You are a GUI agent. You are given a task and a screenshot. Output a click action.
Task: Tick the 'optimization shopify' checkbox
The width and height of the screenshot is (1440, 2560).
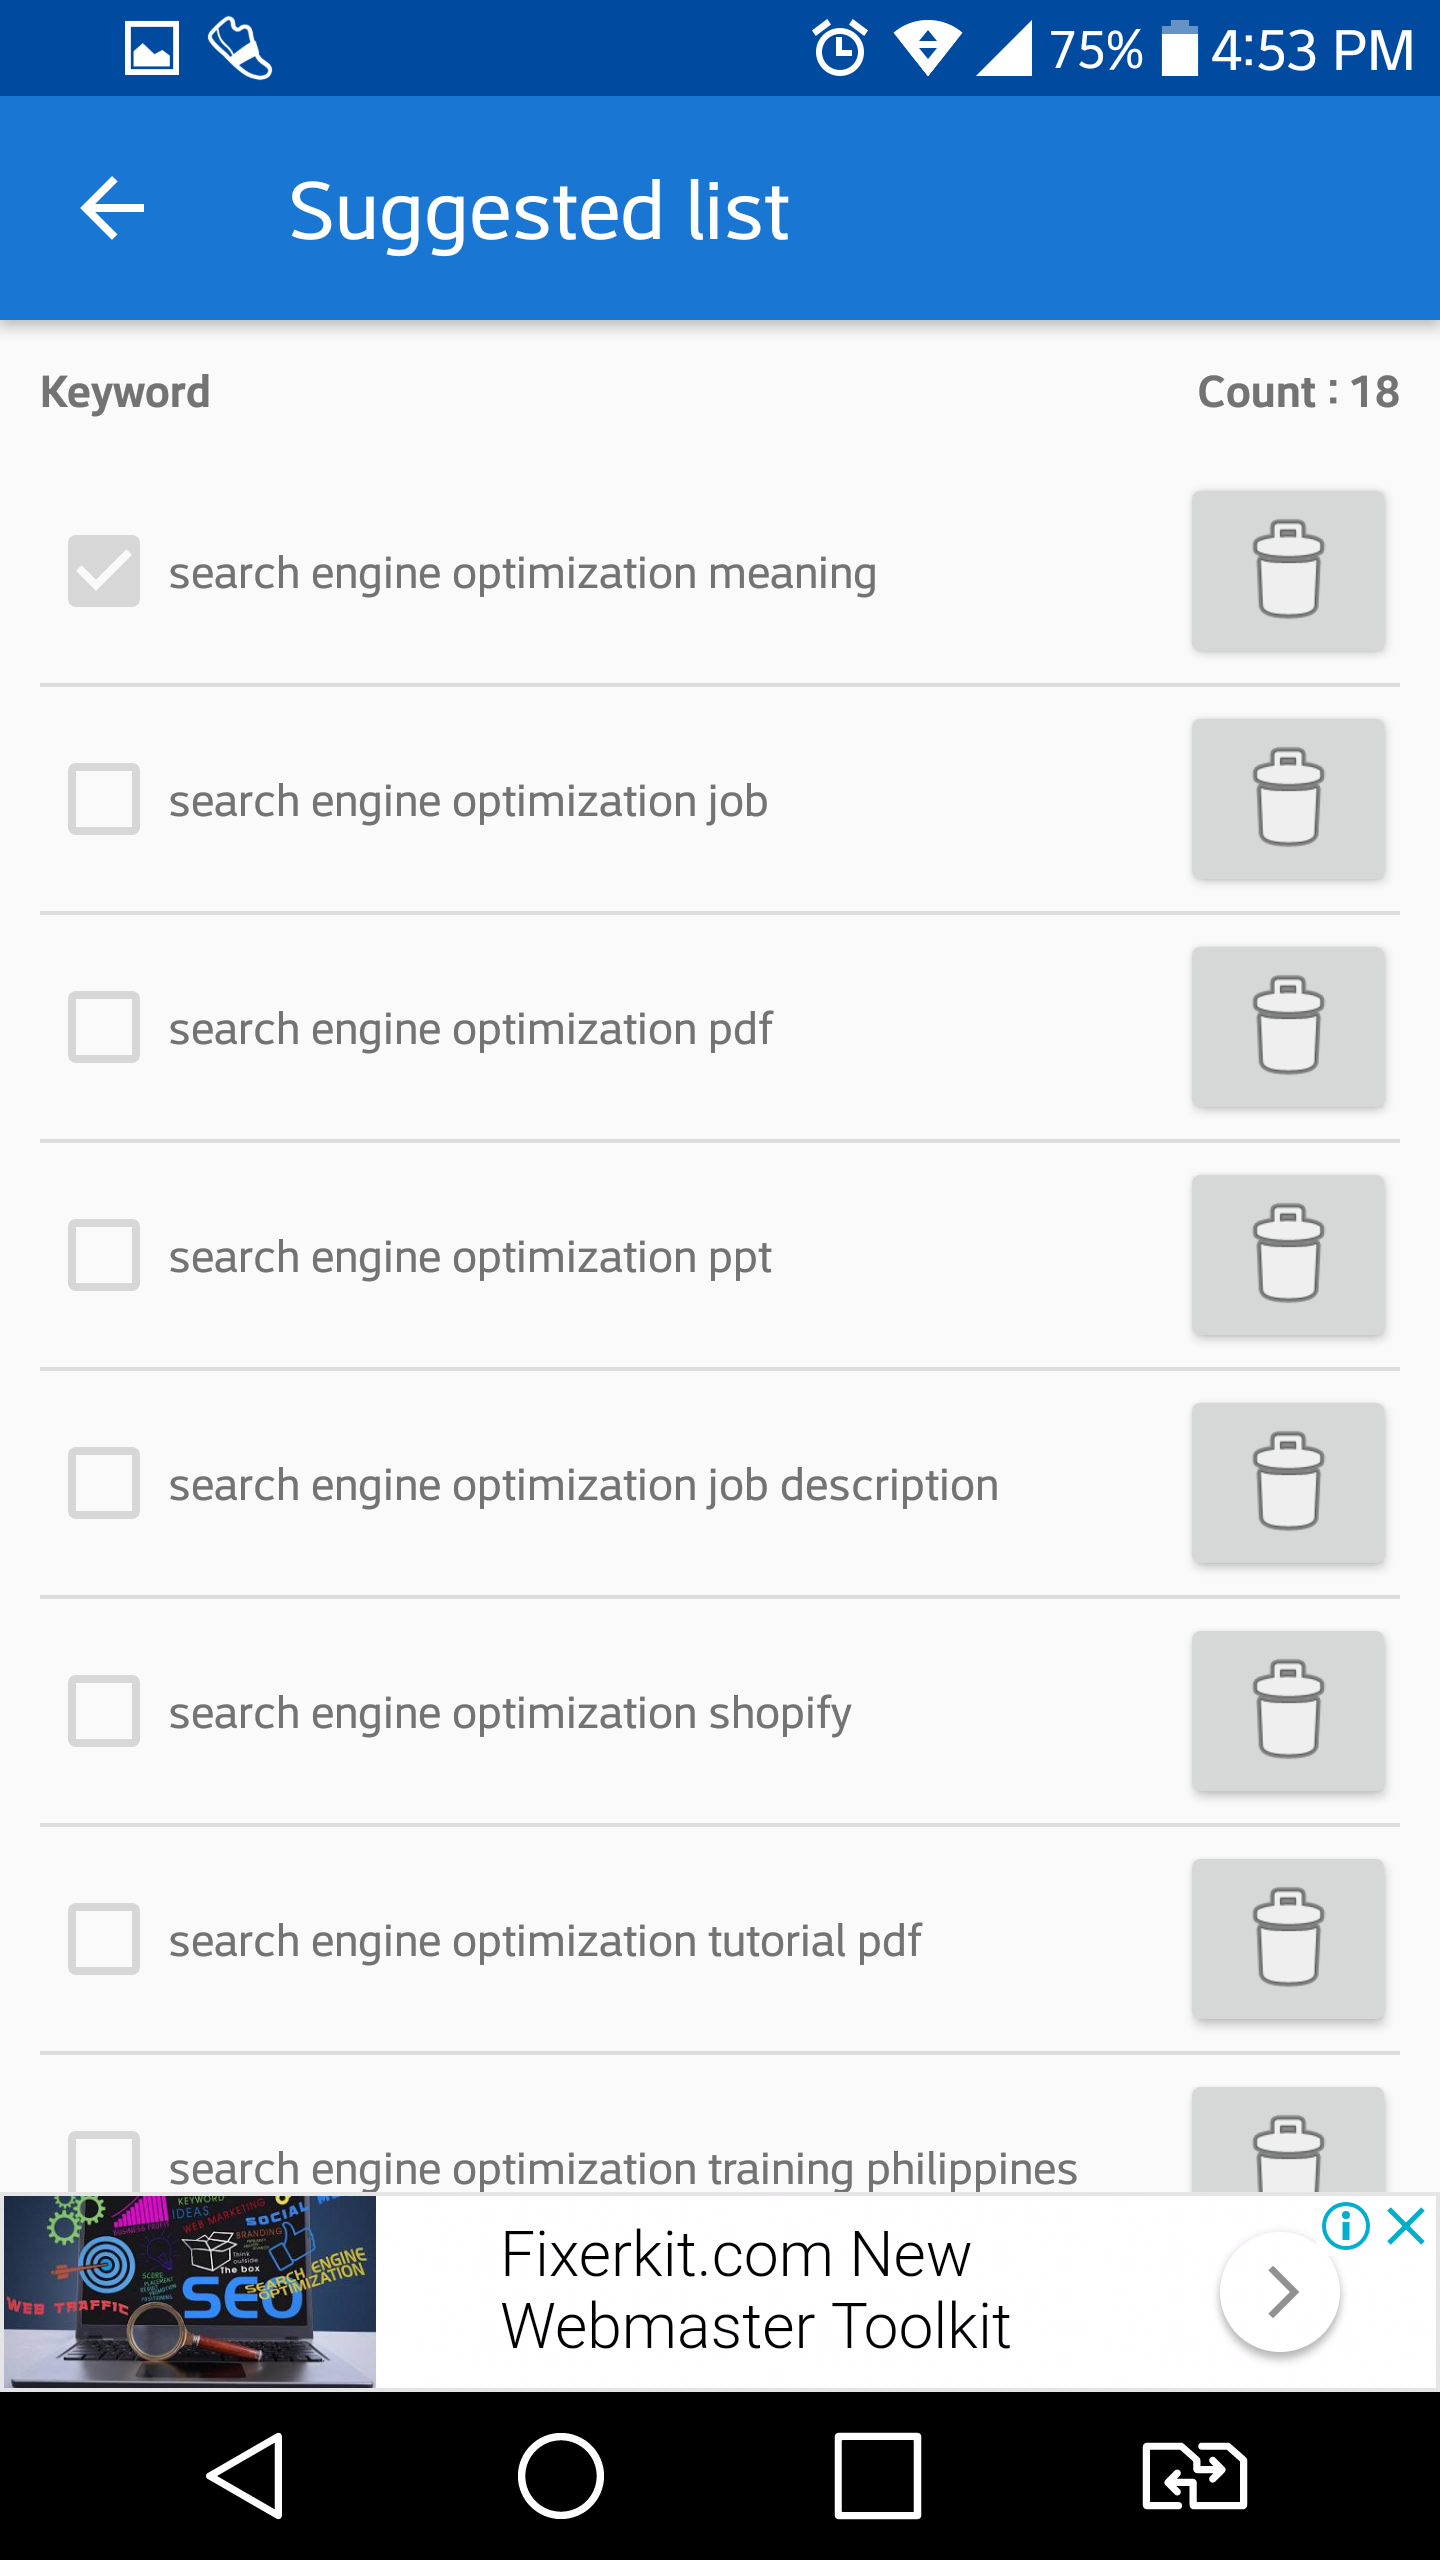[104, 1711]
